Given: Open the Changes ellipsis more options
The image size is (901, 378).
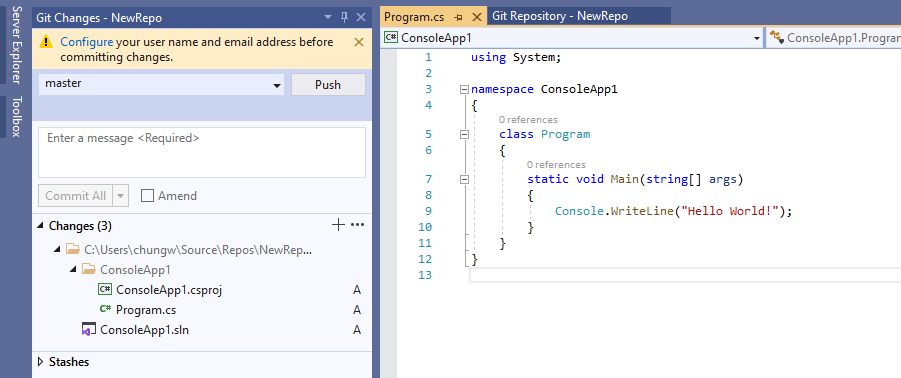Looking at the screenshot, I should pos(357,225).
